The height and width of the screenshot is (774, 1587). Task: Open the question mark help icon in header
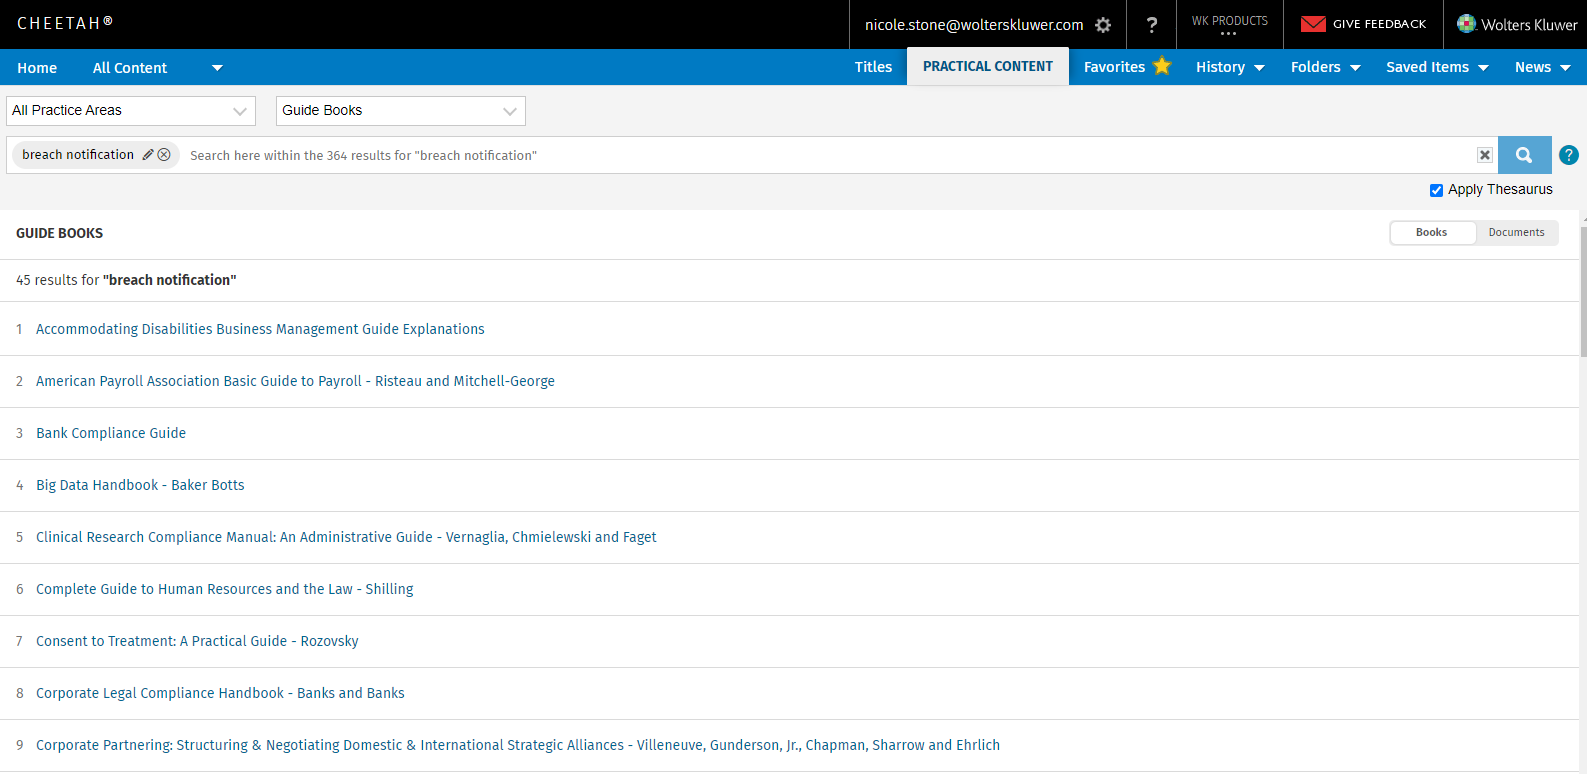click(1152, 25)
